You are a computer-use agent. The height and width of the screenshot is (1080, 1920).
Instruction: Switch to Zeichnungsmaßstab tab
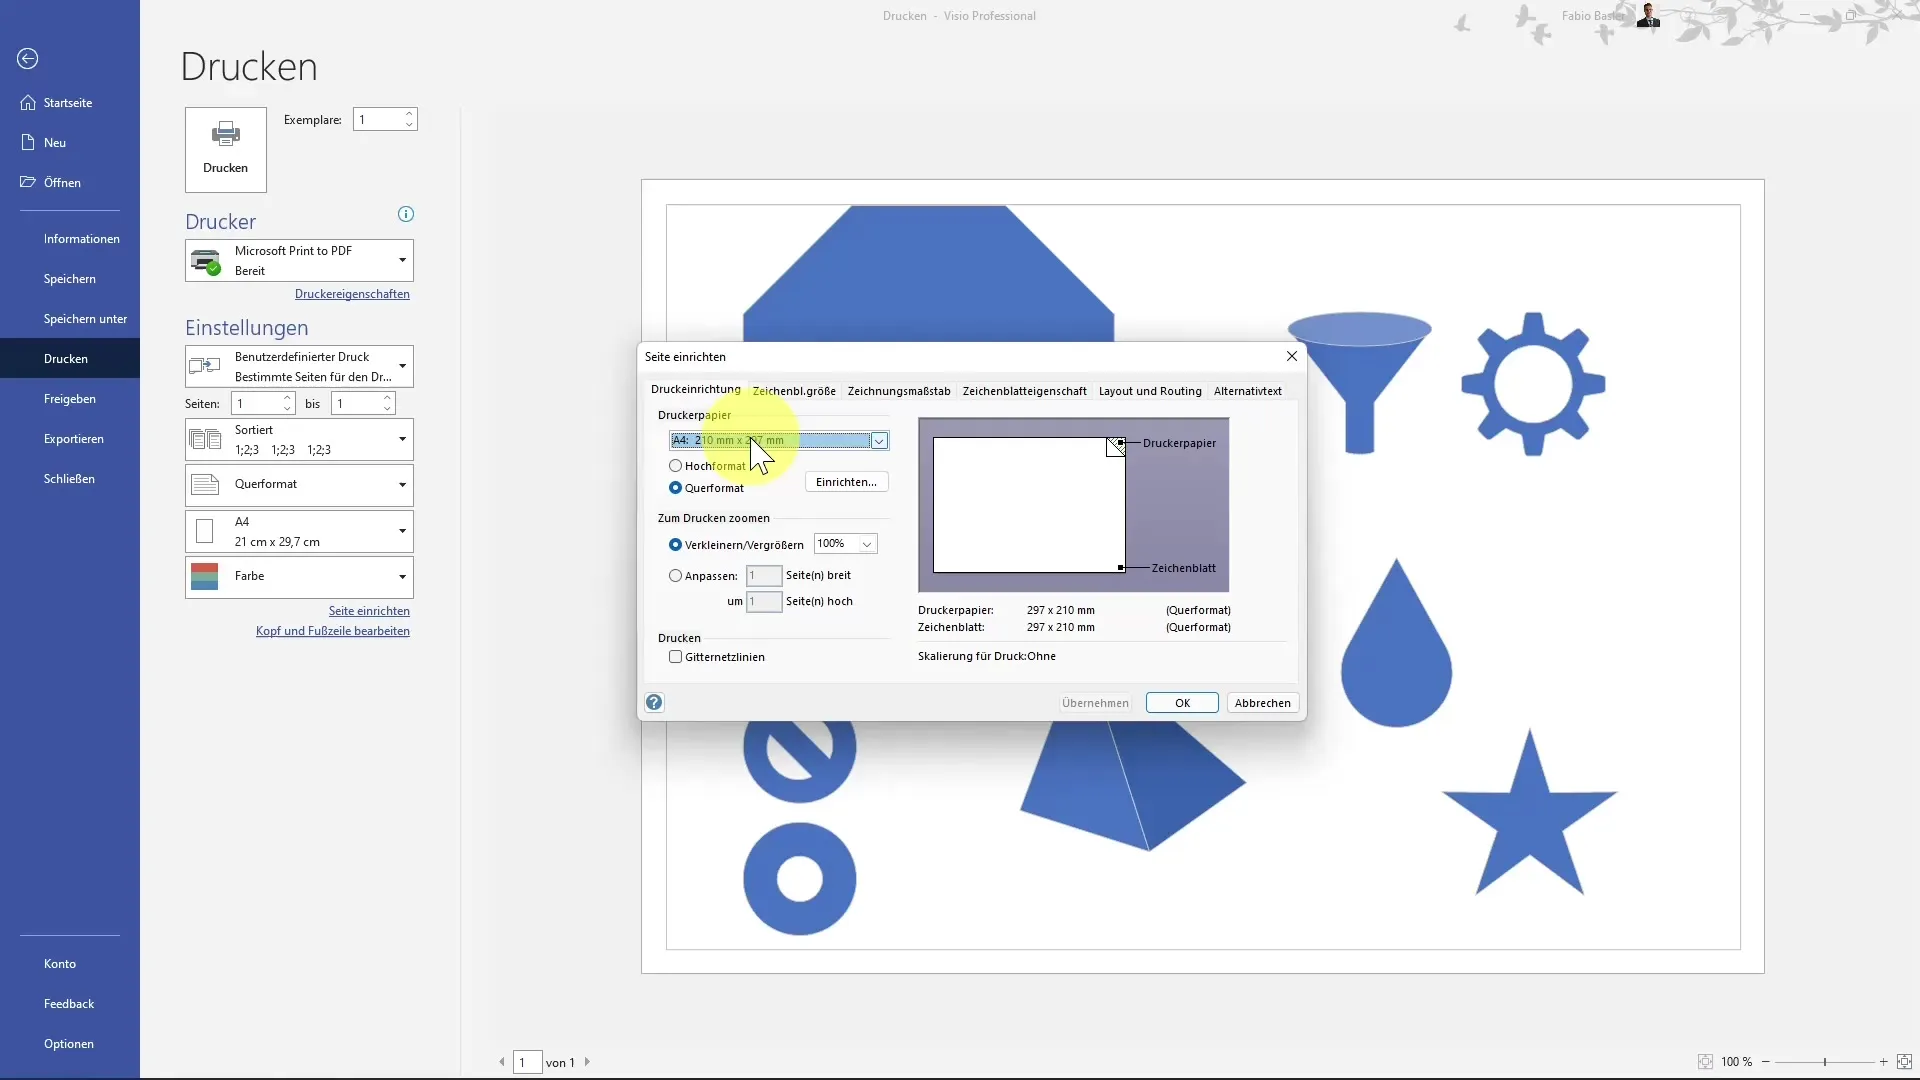pyautogui.click(x=899, y=391)
